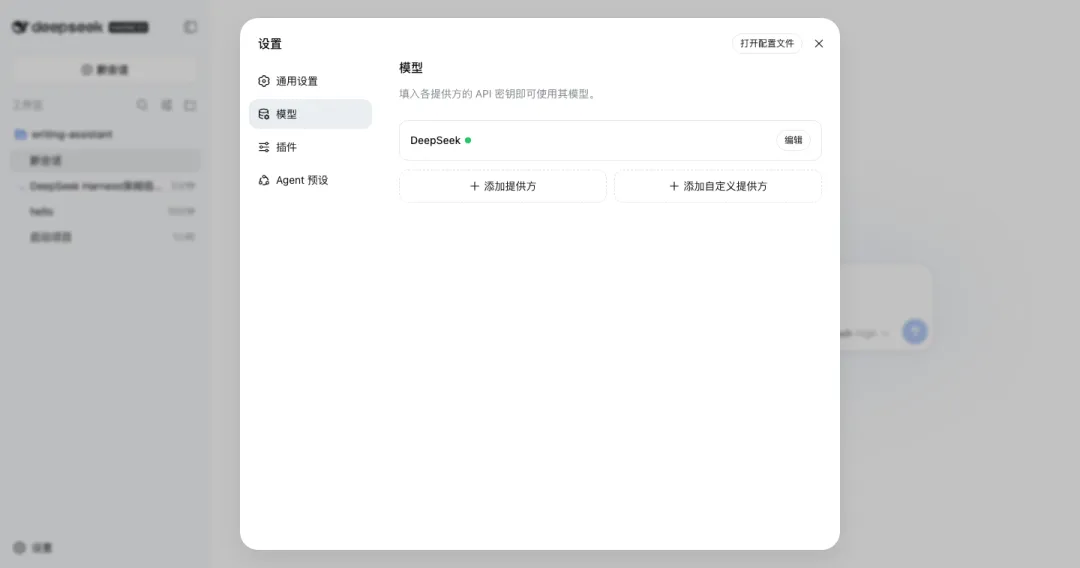
Task: Click the sidebar search icon
Action: coord(142,105)
